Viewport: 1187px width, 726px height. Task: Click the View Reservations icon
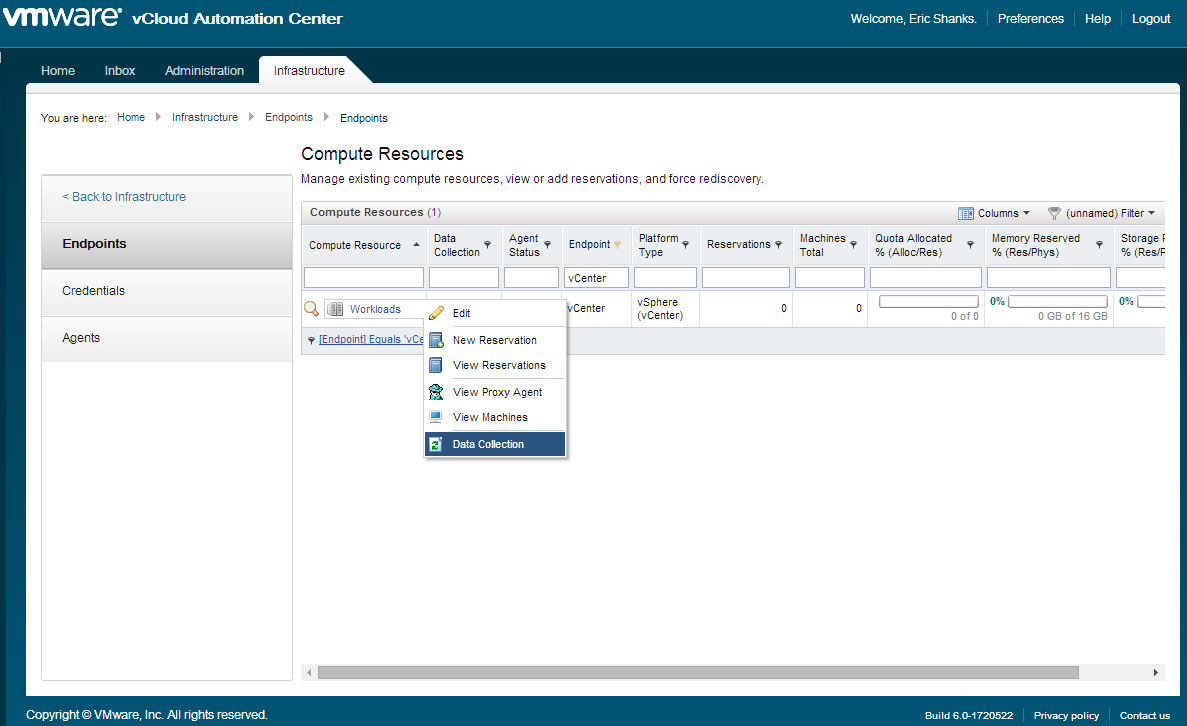[x=436, y=365]
